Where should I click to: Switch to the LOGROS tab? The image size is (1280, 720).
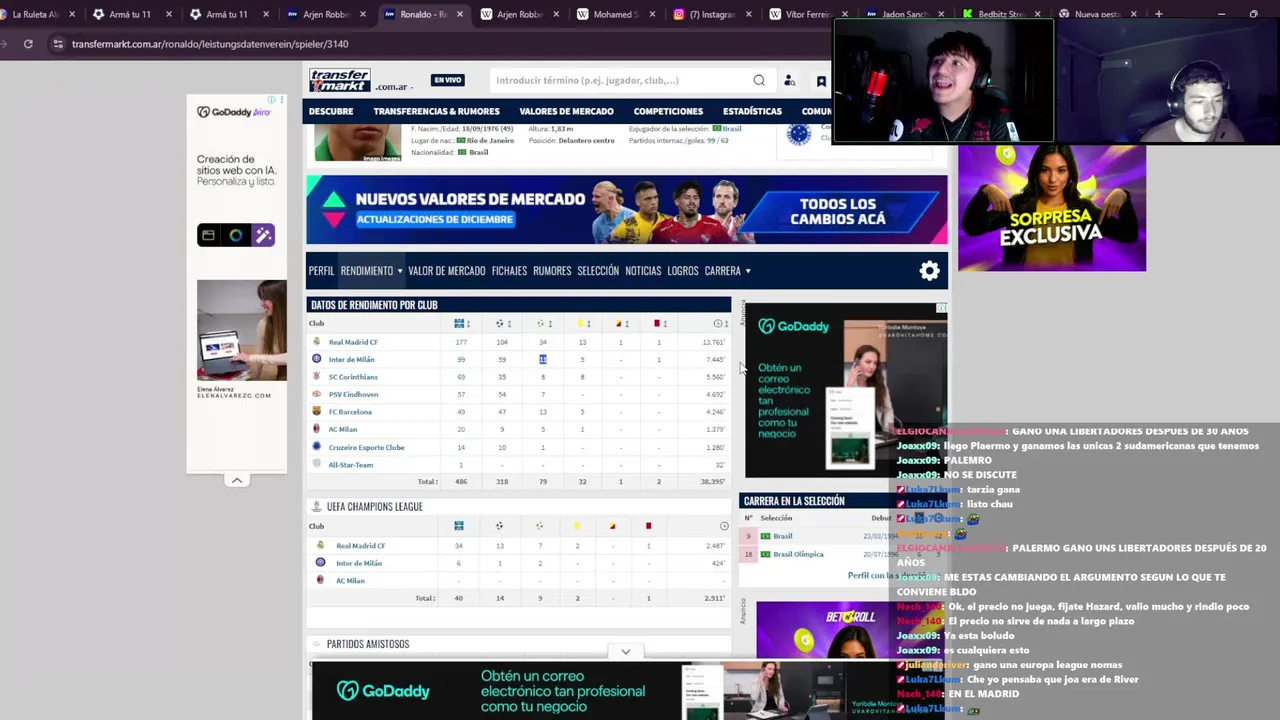(683, 271)
